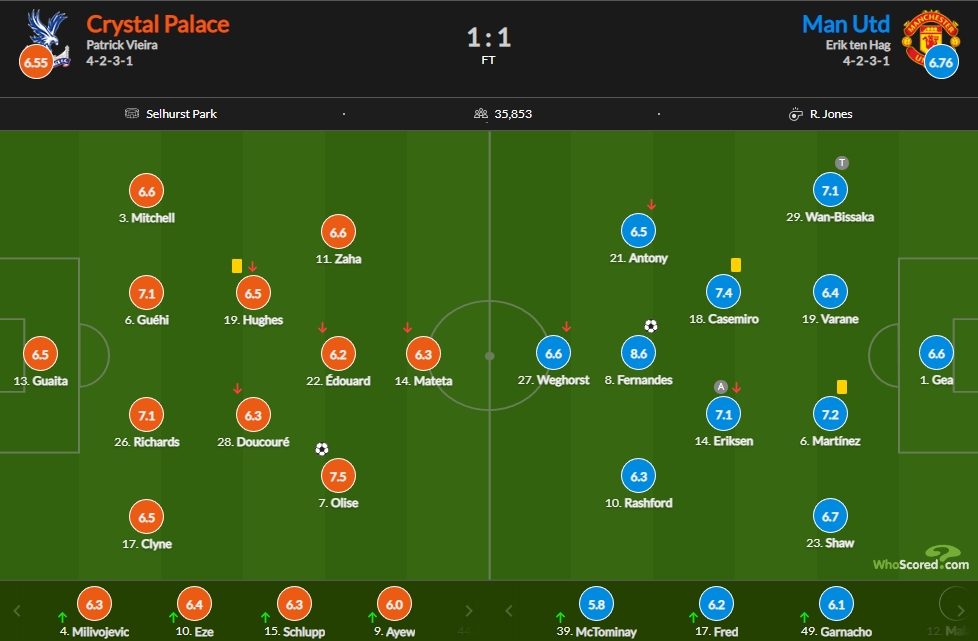Open the Crystal Palace team name link
This screenshot has width=978, height=641.
coord(158,24)
